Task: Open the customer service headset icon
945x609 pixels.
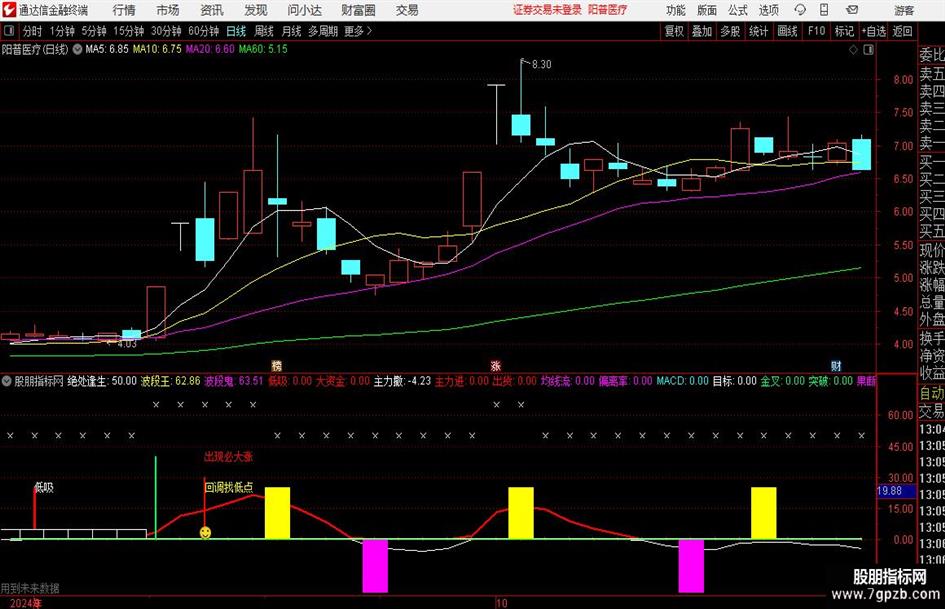Action: click(800, 10)
